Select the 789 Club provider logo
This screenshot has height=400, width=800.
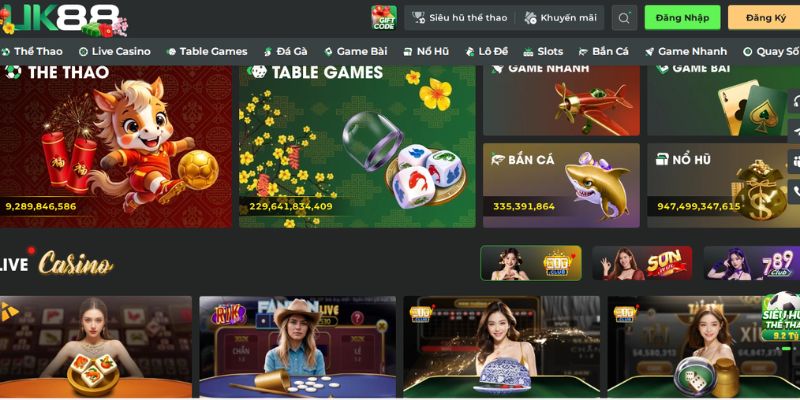pos(752,263)
